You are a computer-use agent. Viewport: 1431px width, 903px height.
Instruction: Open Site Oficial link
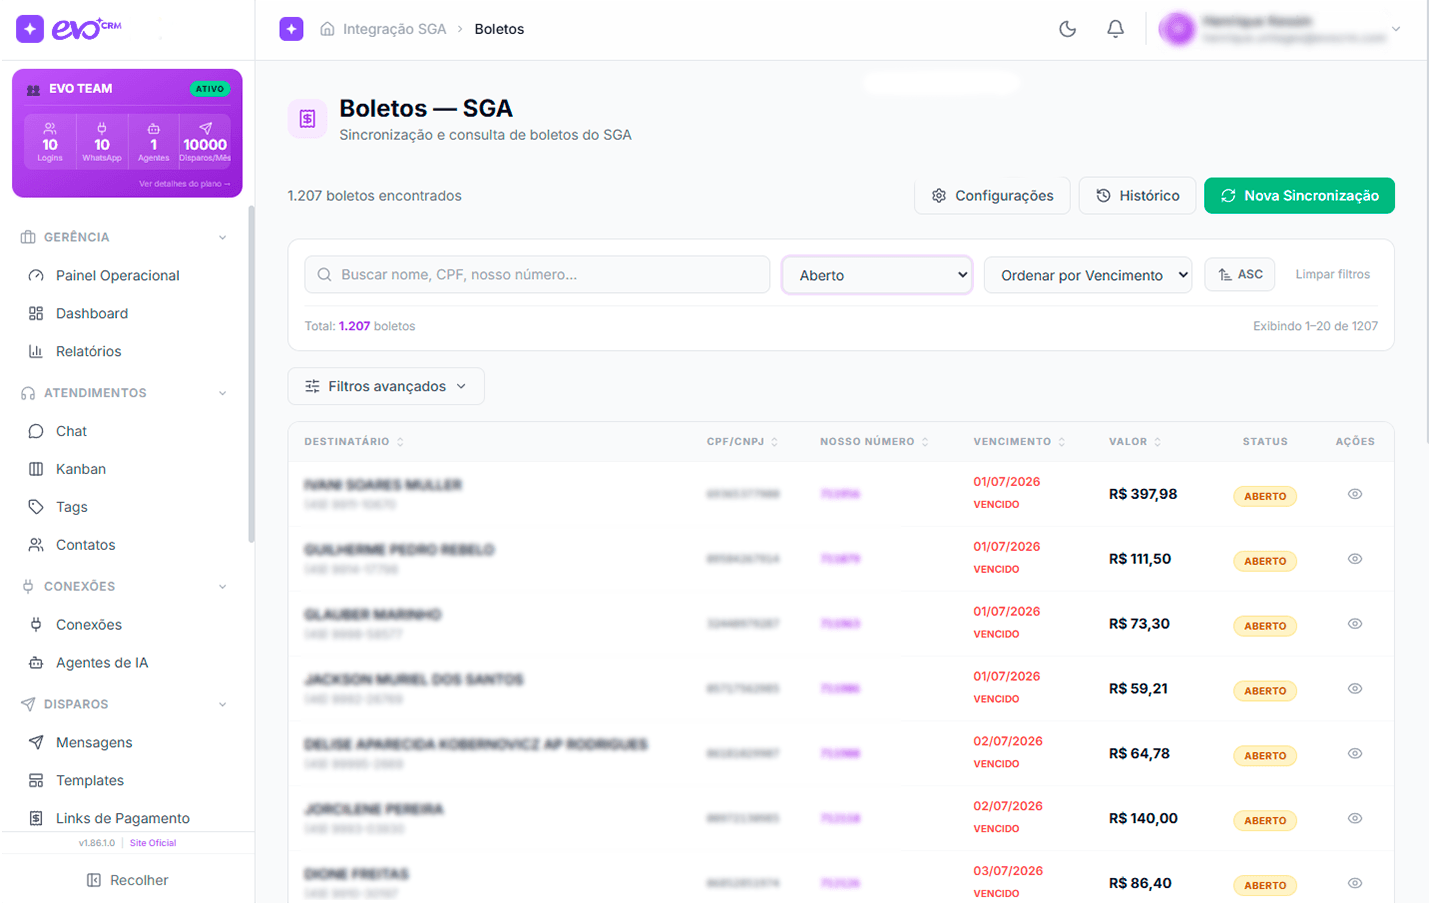[153, 843]
